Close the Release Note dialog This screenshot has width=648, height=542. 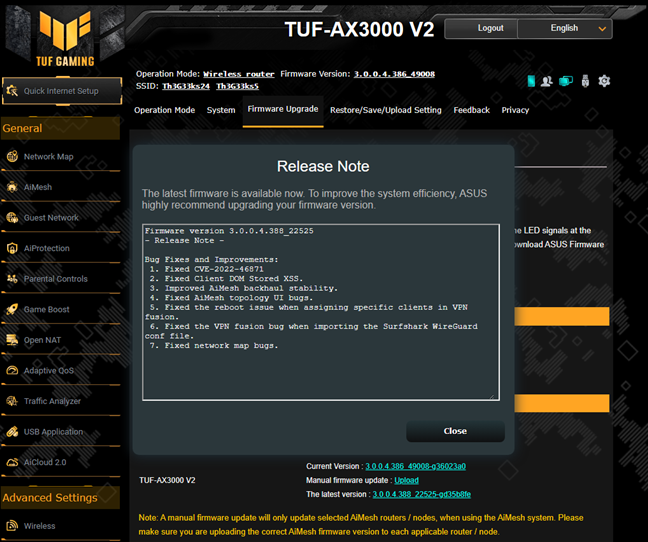tap(455, 431)
